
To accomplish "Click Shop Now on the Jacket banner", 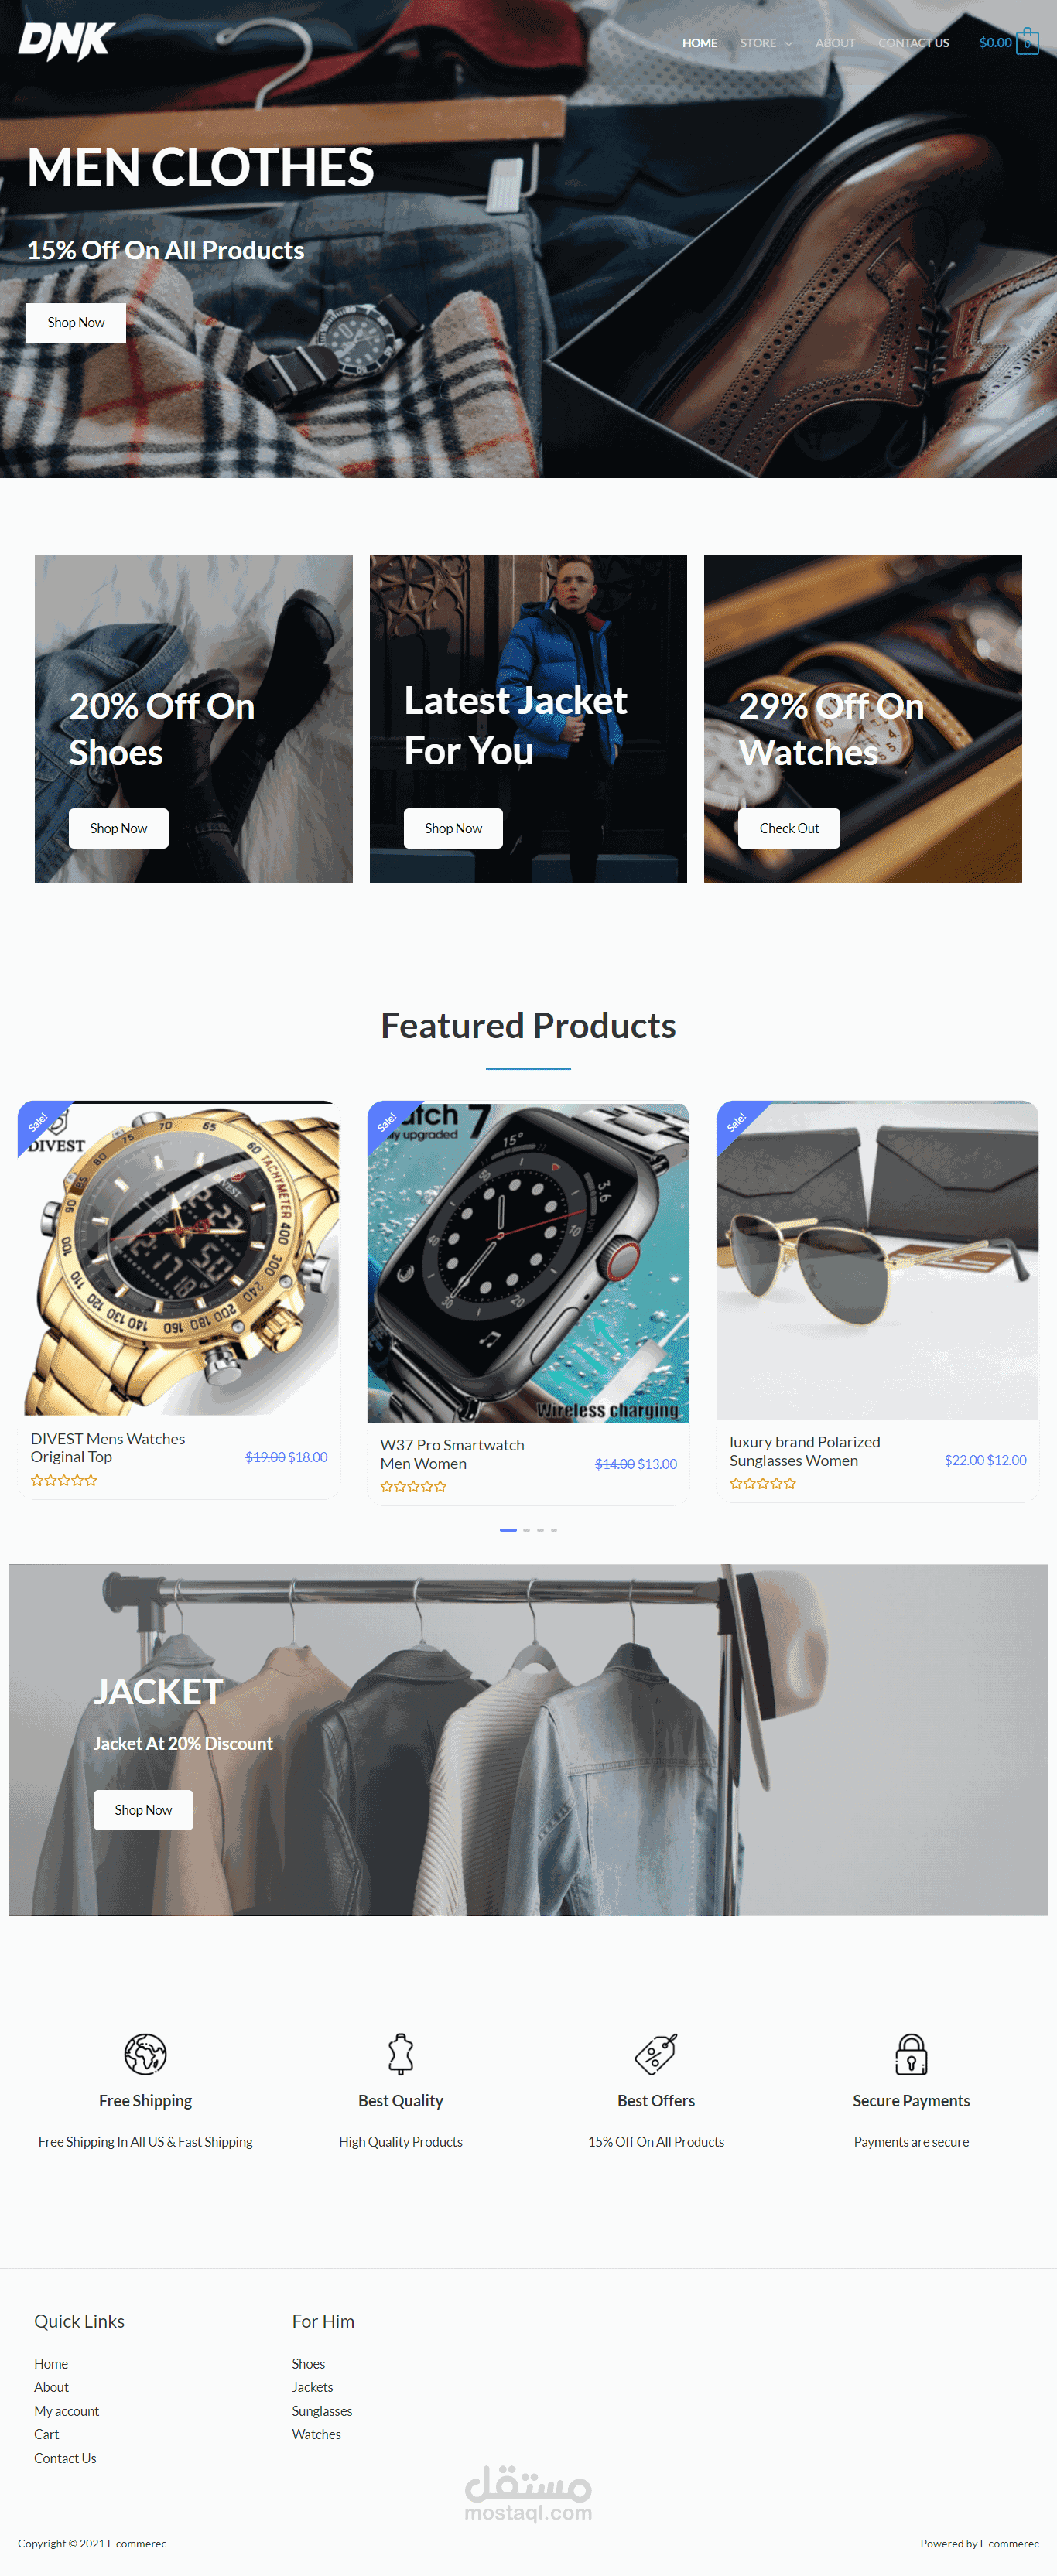I will click(143, 1810).
